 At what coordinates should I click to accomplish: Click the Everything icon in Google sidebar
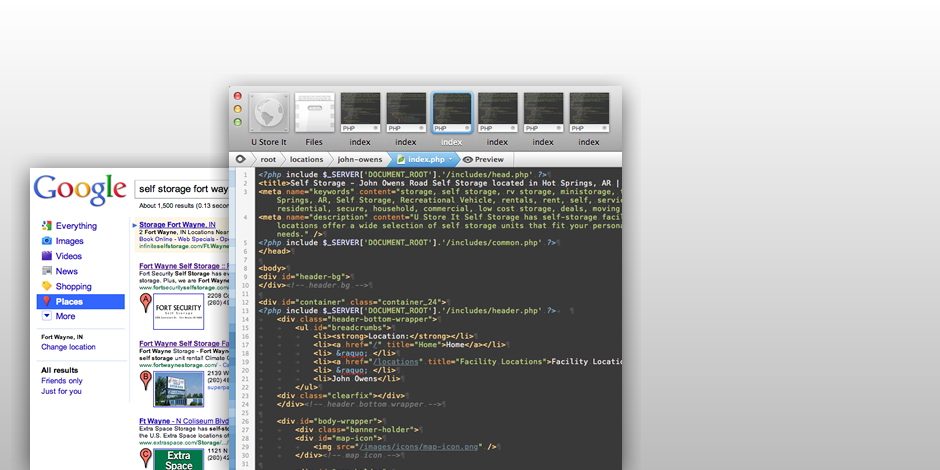coord(47,226)
